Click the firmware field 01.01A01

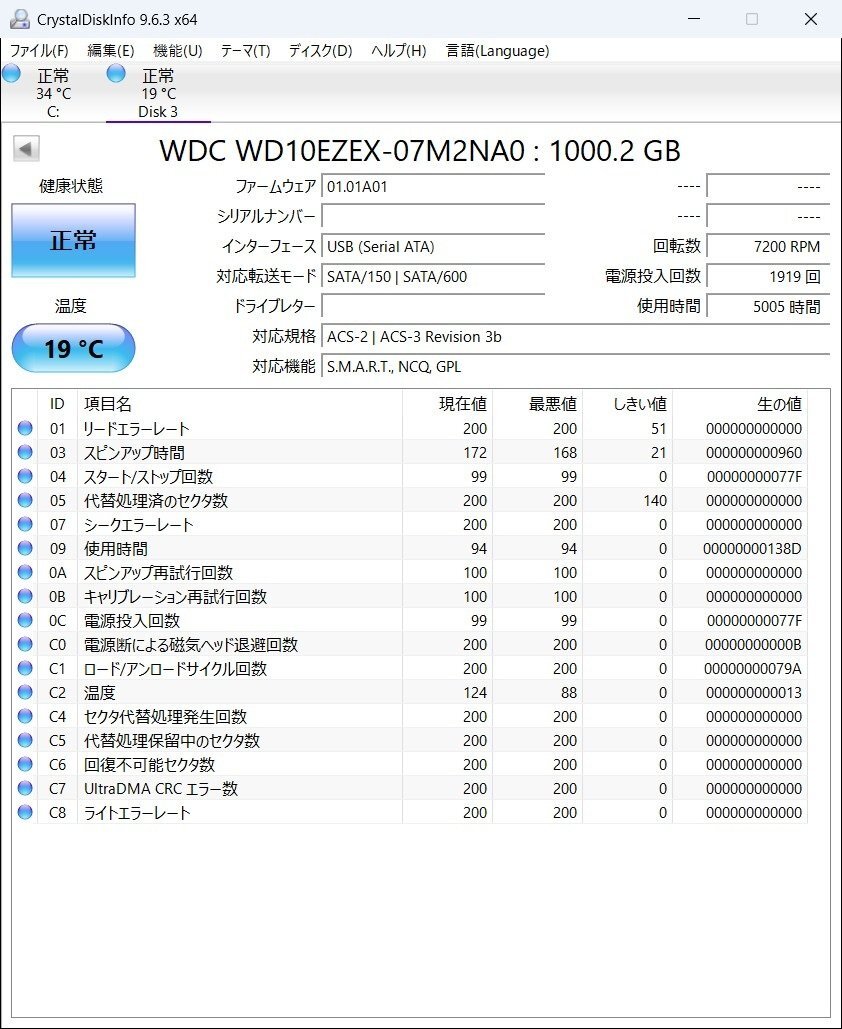pyautogui.click(x=433, y=187)
